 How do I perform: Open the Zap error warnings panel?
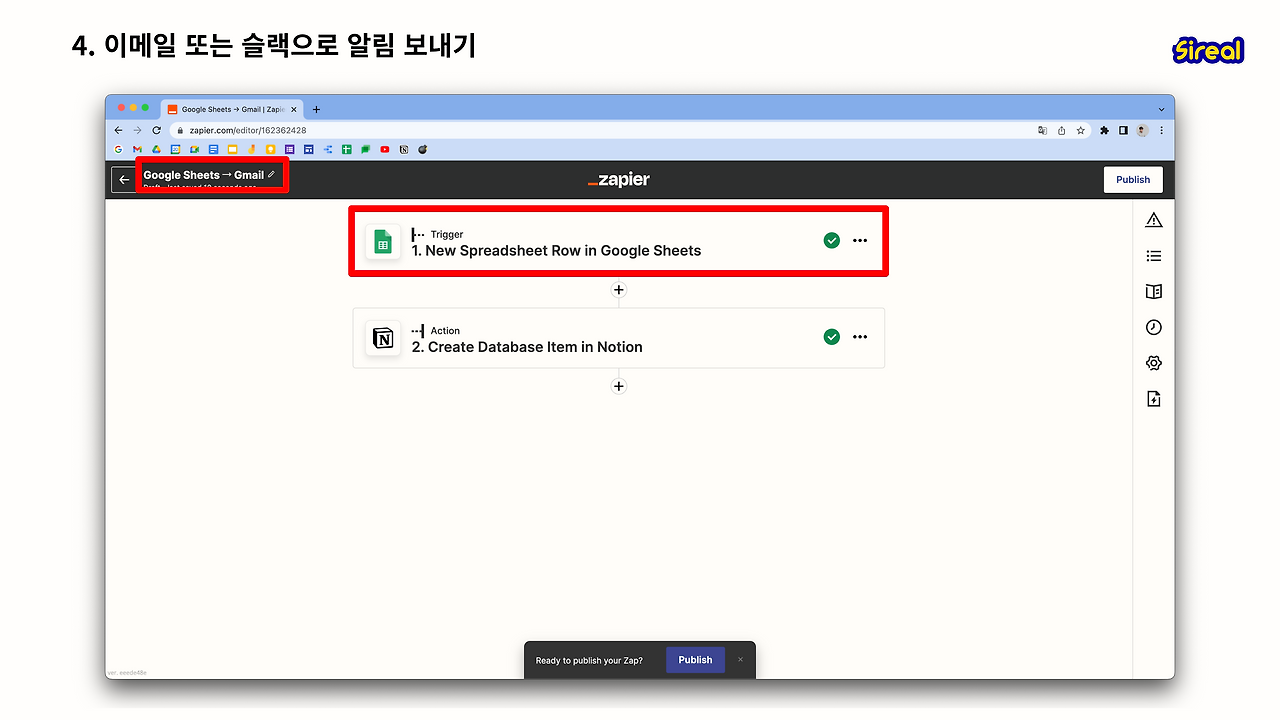pos(1154,220)
